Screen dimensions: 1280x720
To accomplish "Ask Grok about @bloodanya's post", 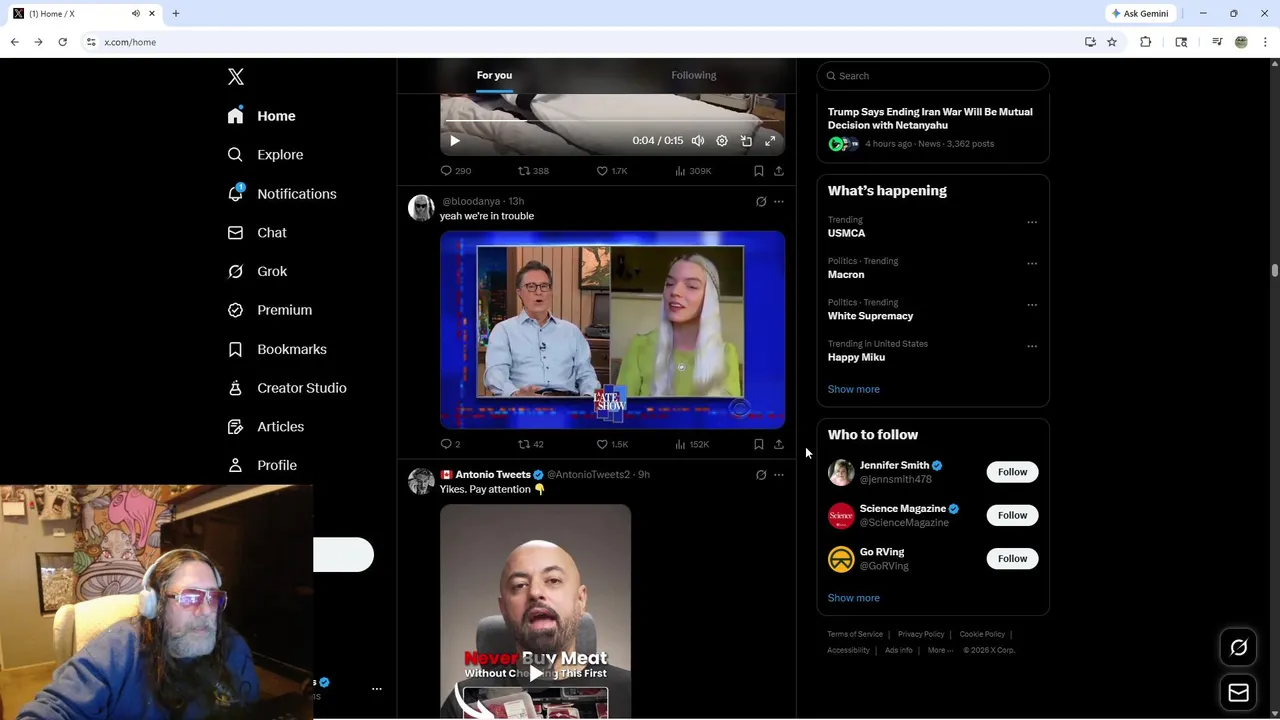I will click(761, 202).
